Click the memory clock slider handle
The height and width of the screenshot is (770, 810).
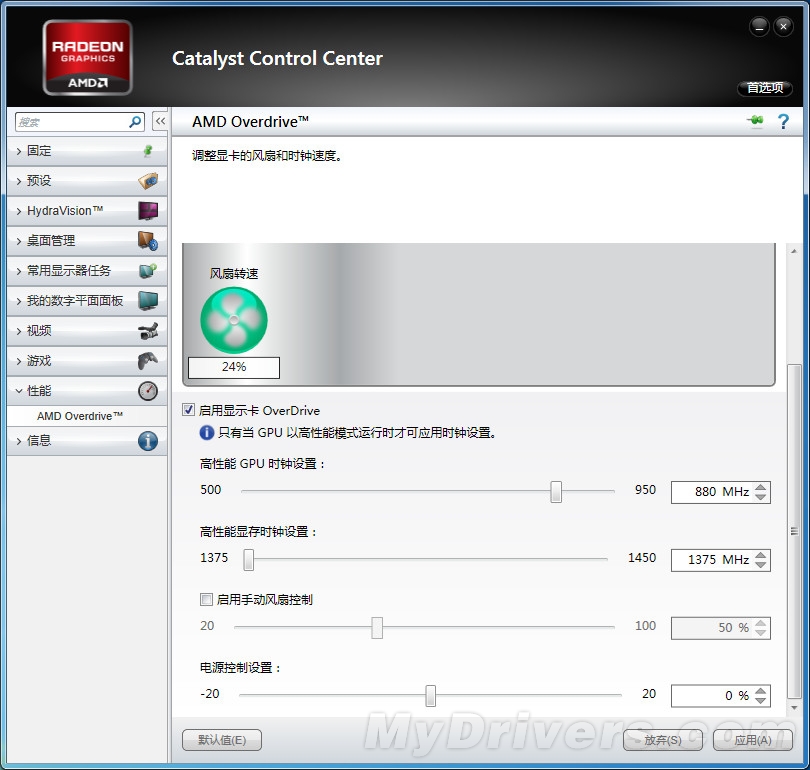(248, 560)
